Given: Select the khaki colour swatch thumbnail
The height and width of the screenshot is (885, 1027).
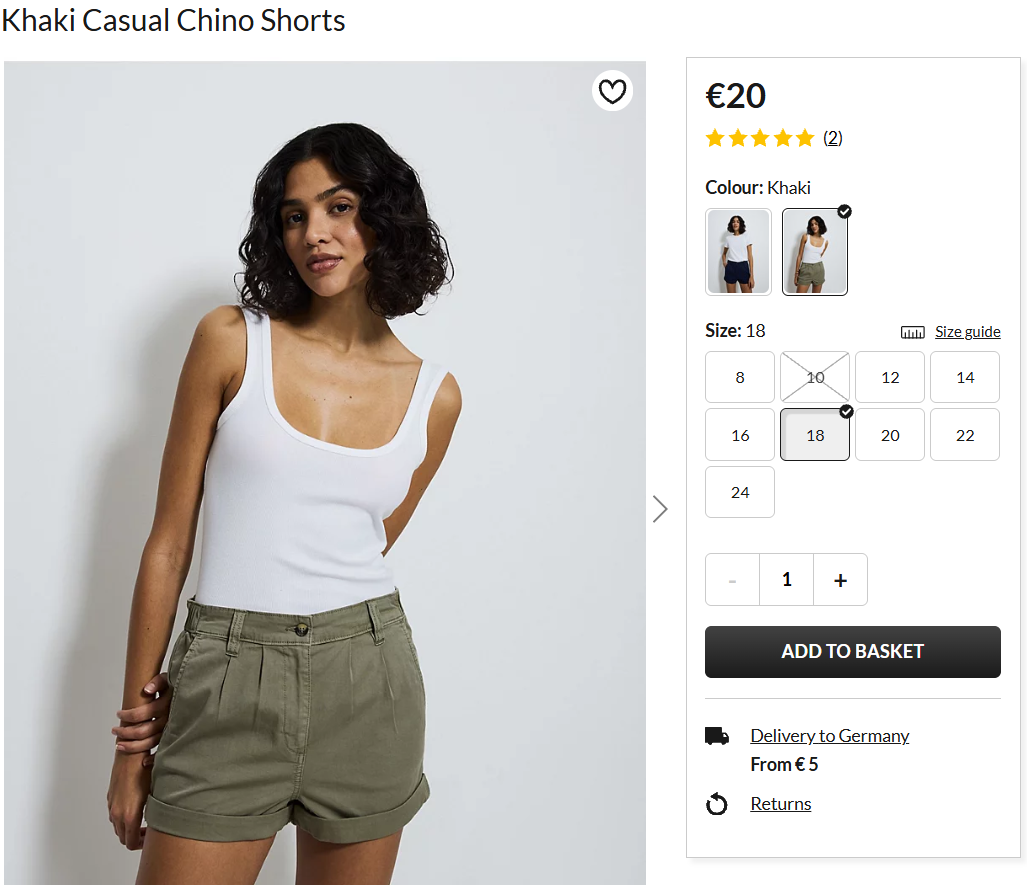Looking at the screenshot, I should point(814,252).
